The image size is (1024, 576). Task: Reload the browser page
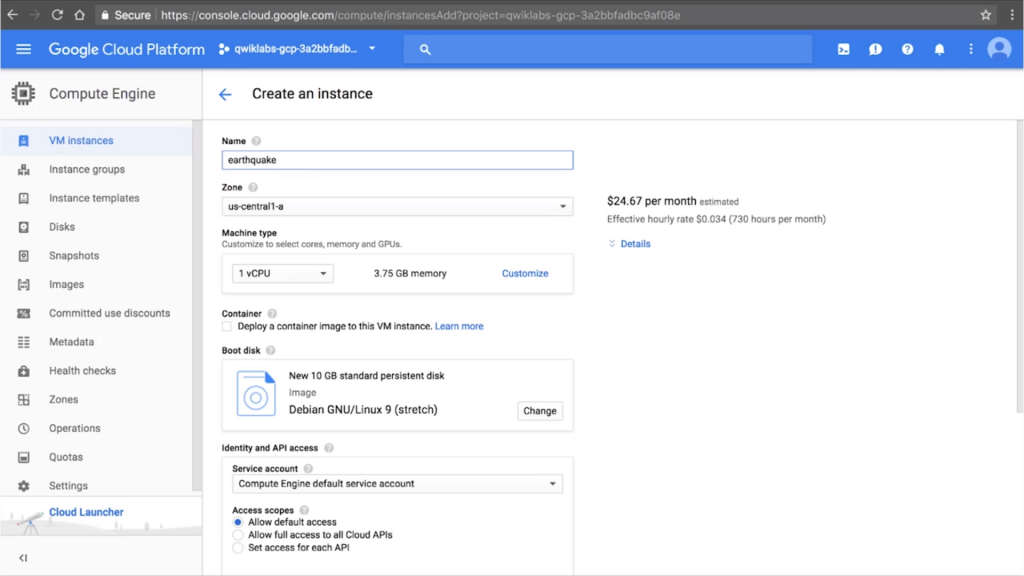[x=57, y=15]
